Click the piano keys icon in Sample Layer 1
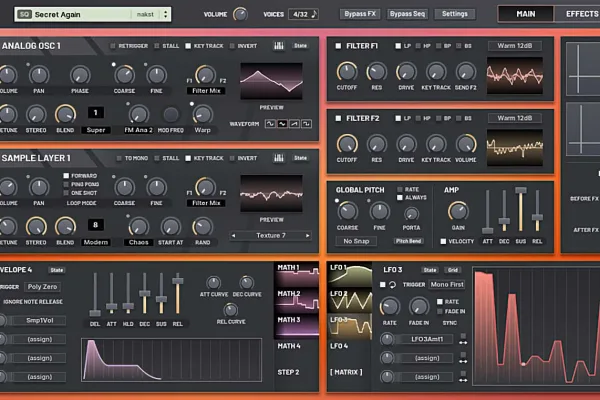Screen dimensions: 600x400 [279, 158]
